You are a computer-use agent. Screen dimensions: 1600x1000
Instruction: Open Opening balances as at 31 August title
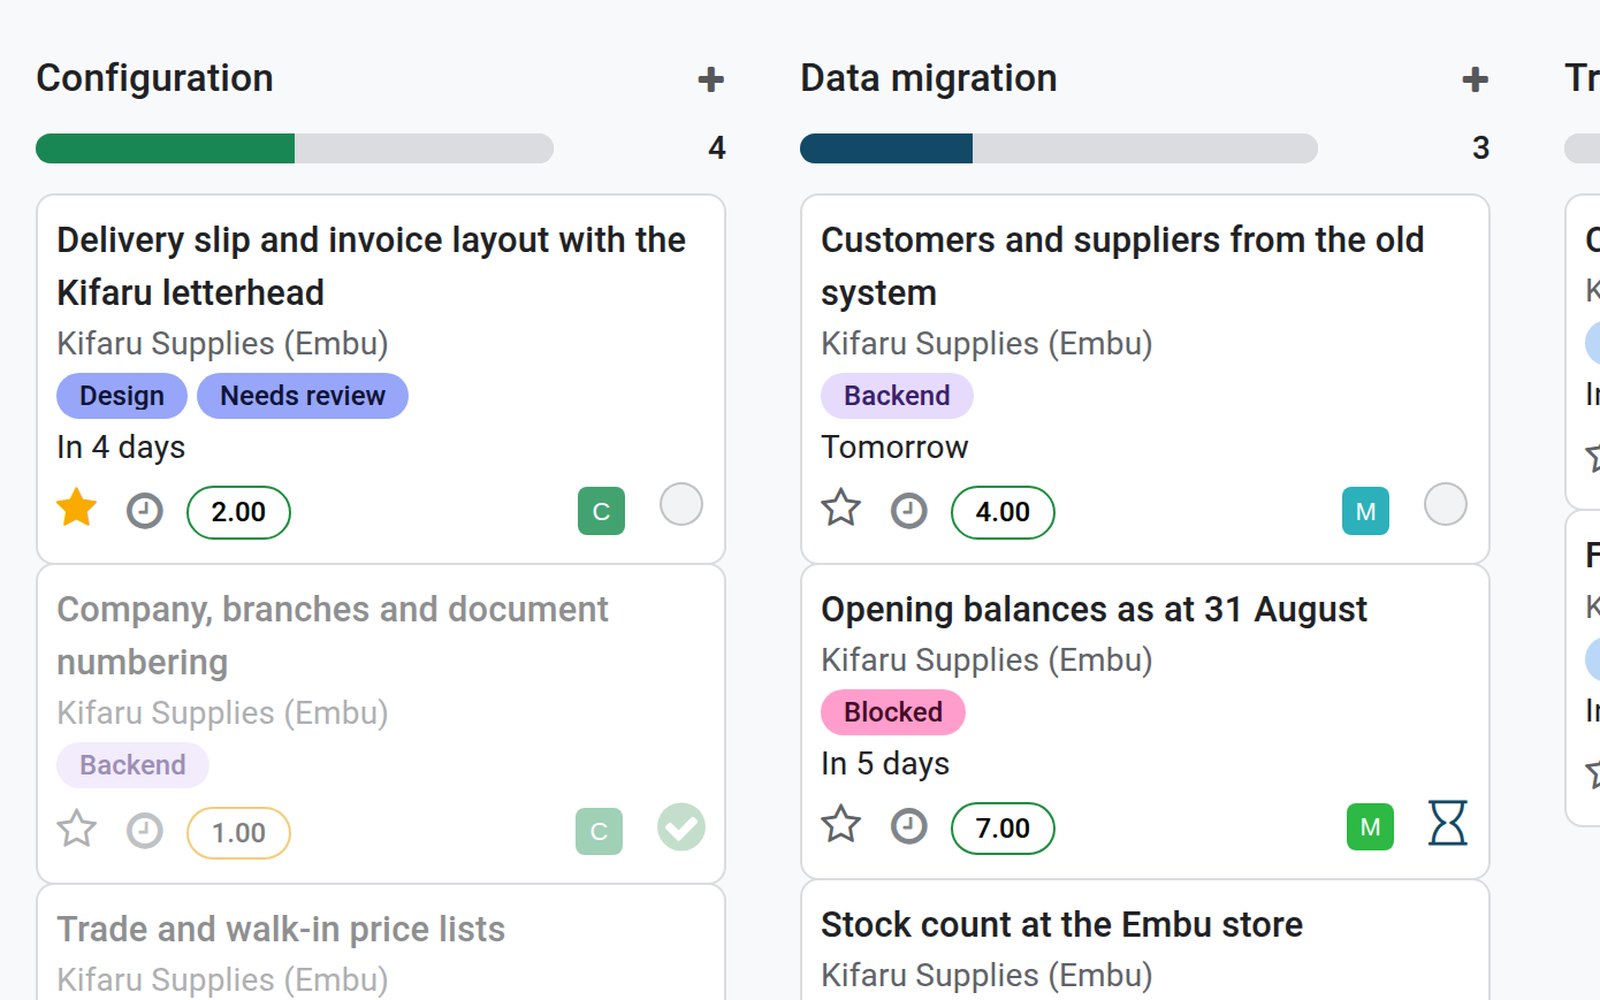point(1094,609)
